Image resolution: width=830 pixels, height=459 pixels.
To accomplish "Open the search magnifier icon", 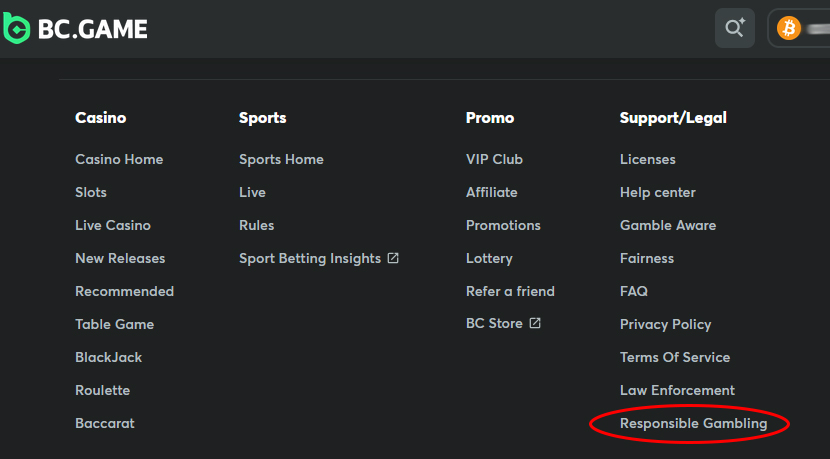I will 735,28.
